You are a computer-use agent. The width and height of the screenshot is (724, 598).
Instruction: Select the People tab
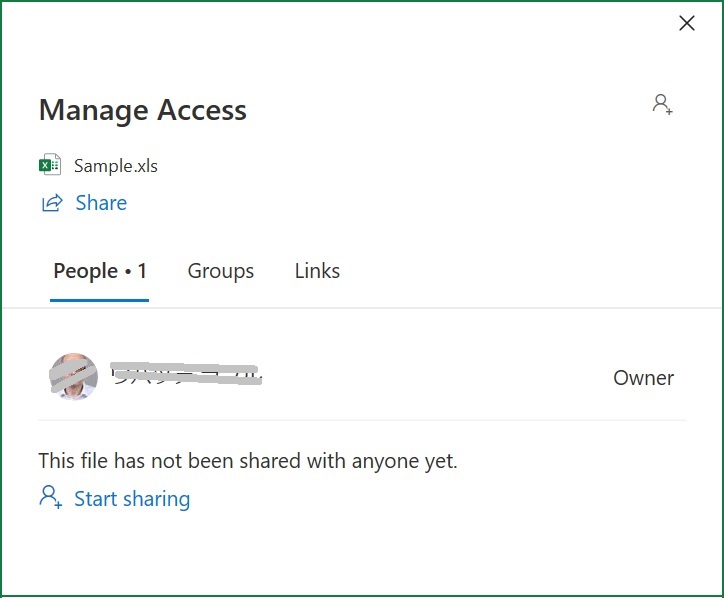tap(100, 271)
